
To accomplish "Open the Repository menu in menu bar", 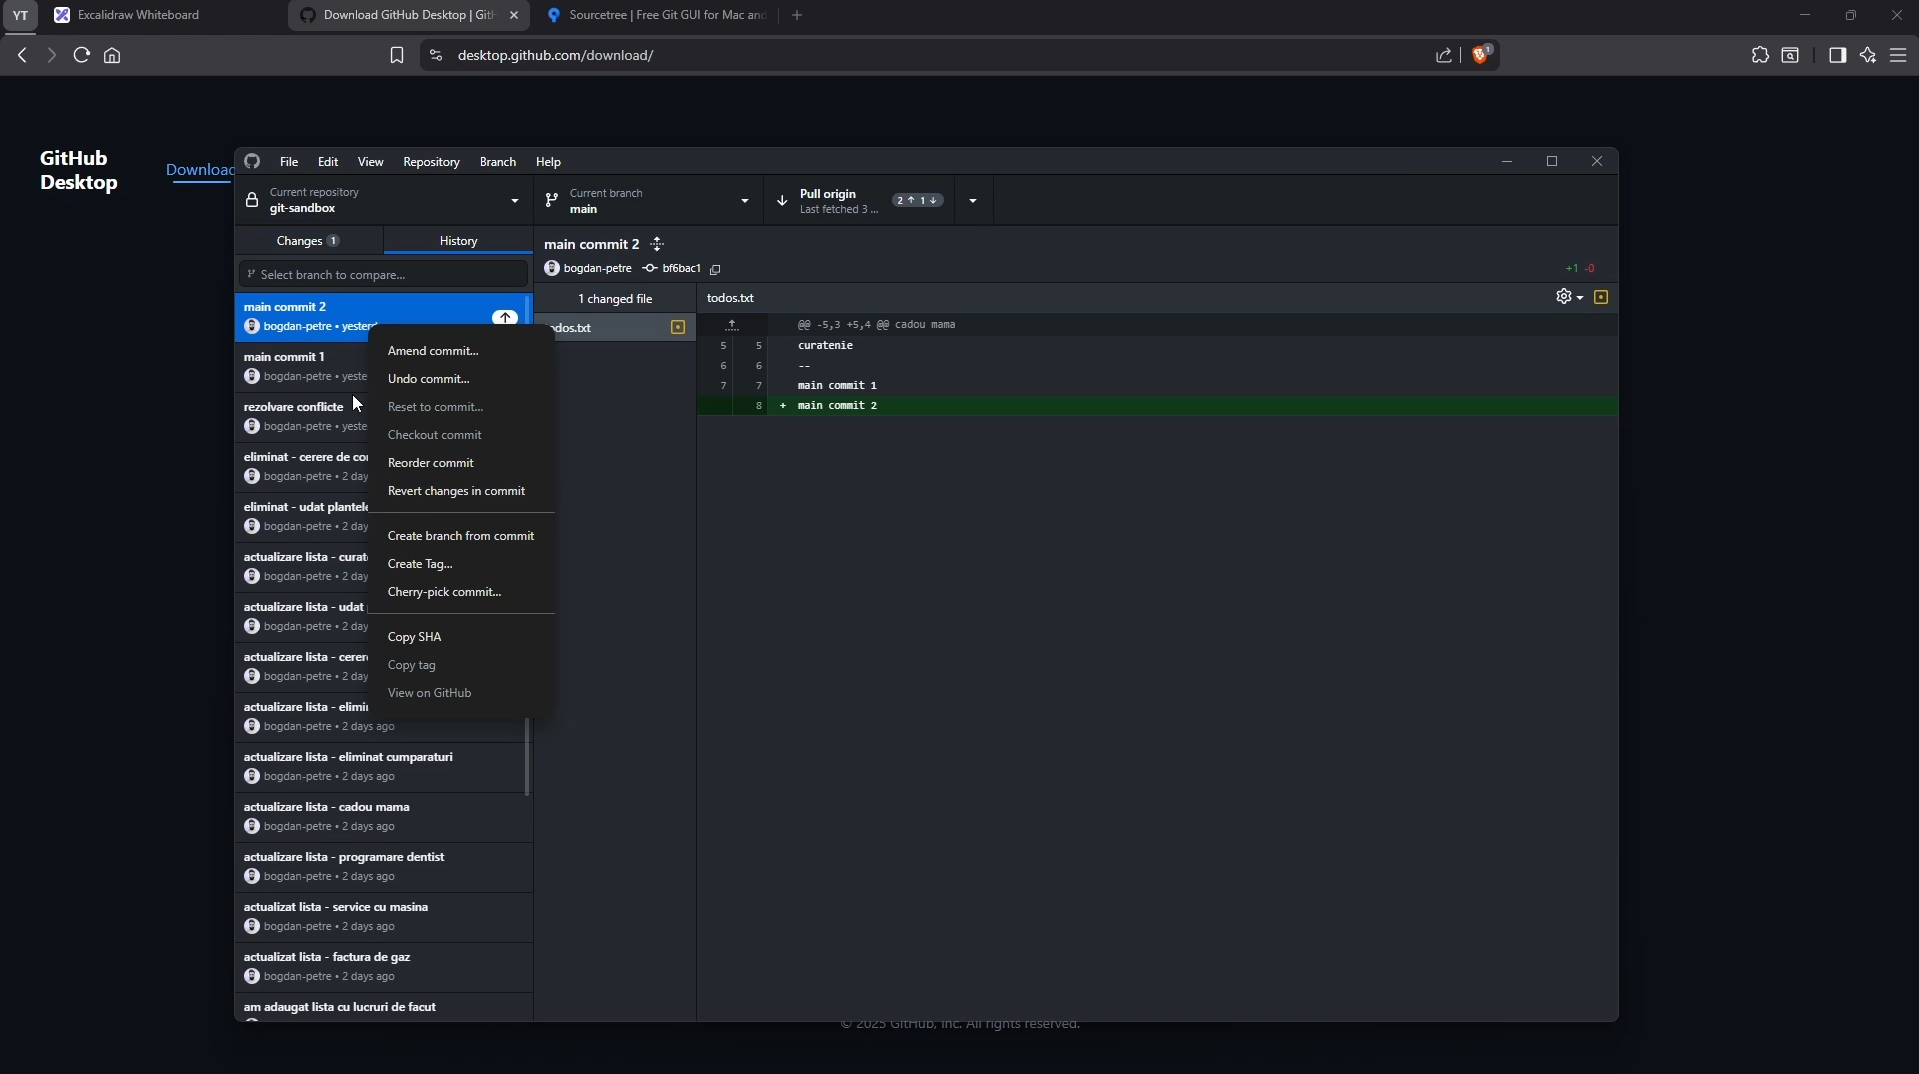I will (431, 162).
